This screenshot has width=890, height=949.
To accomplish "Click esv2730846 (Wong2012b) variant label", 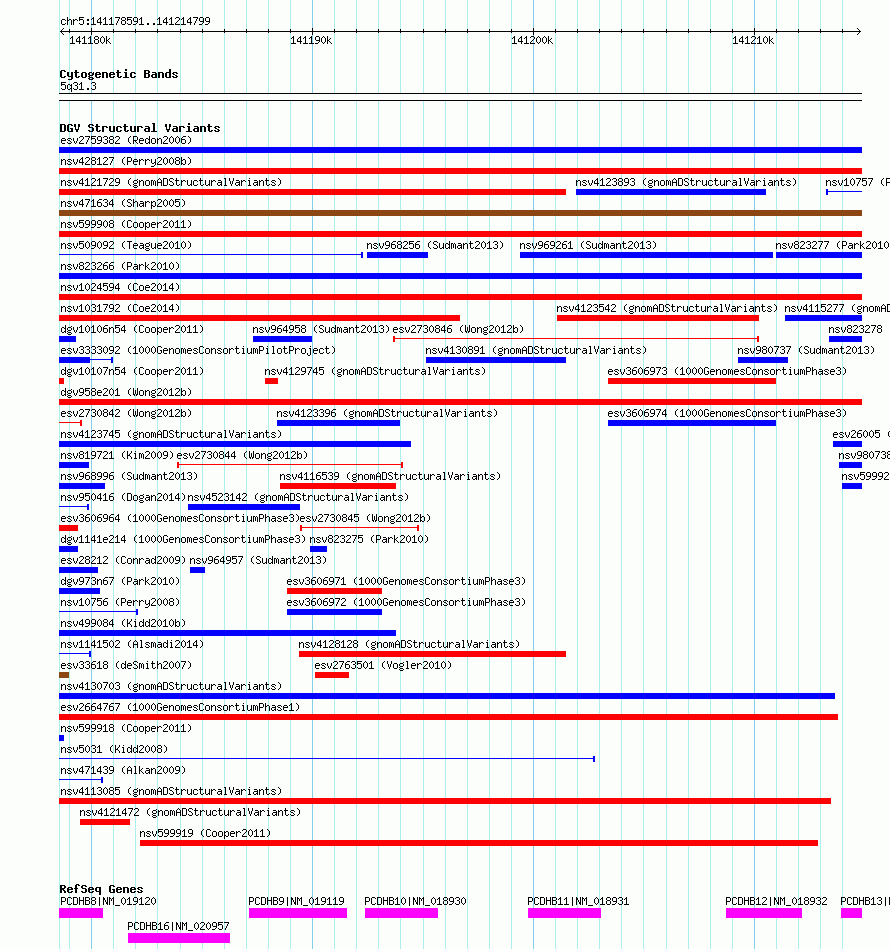I will pos(459,329).
